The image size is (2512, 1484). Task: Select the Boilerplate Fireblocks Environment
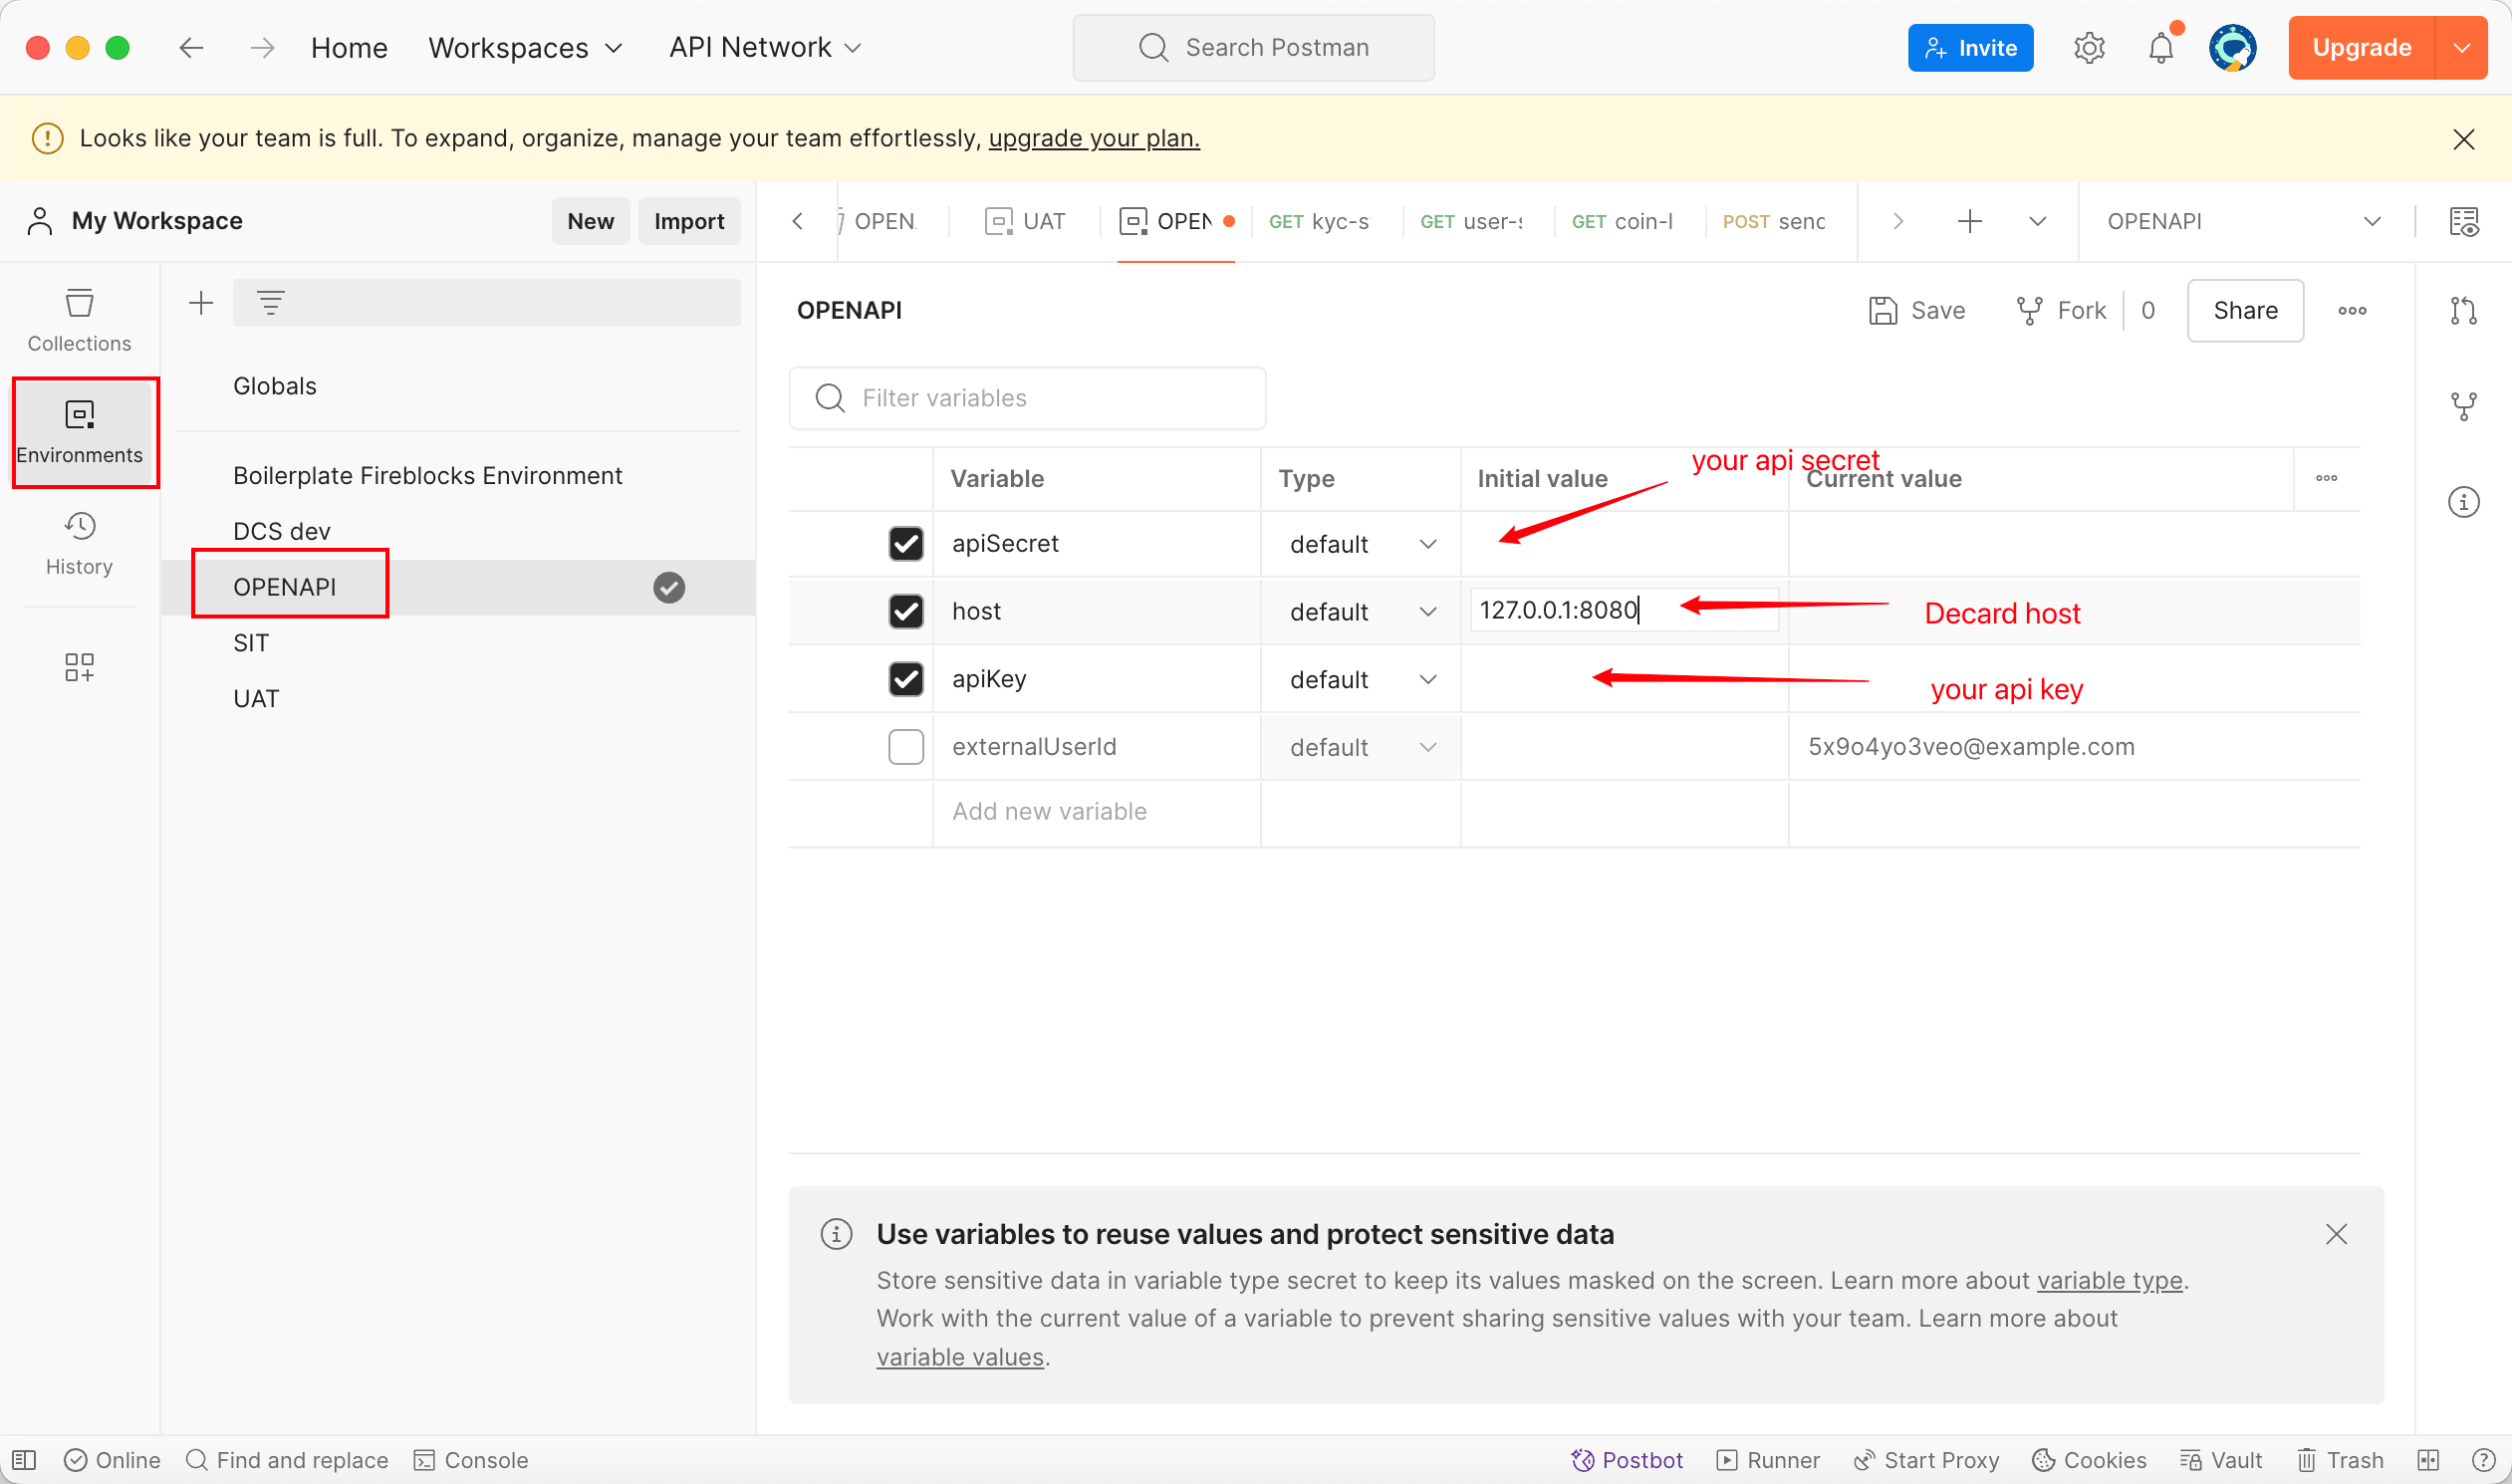click(x=427, y=475)
